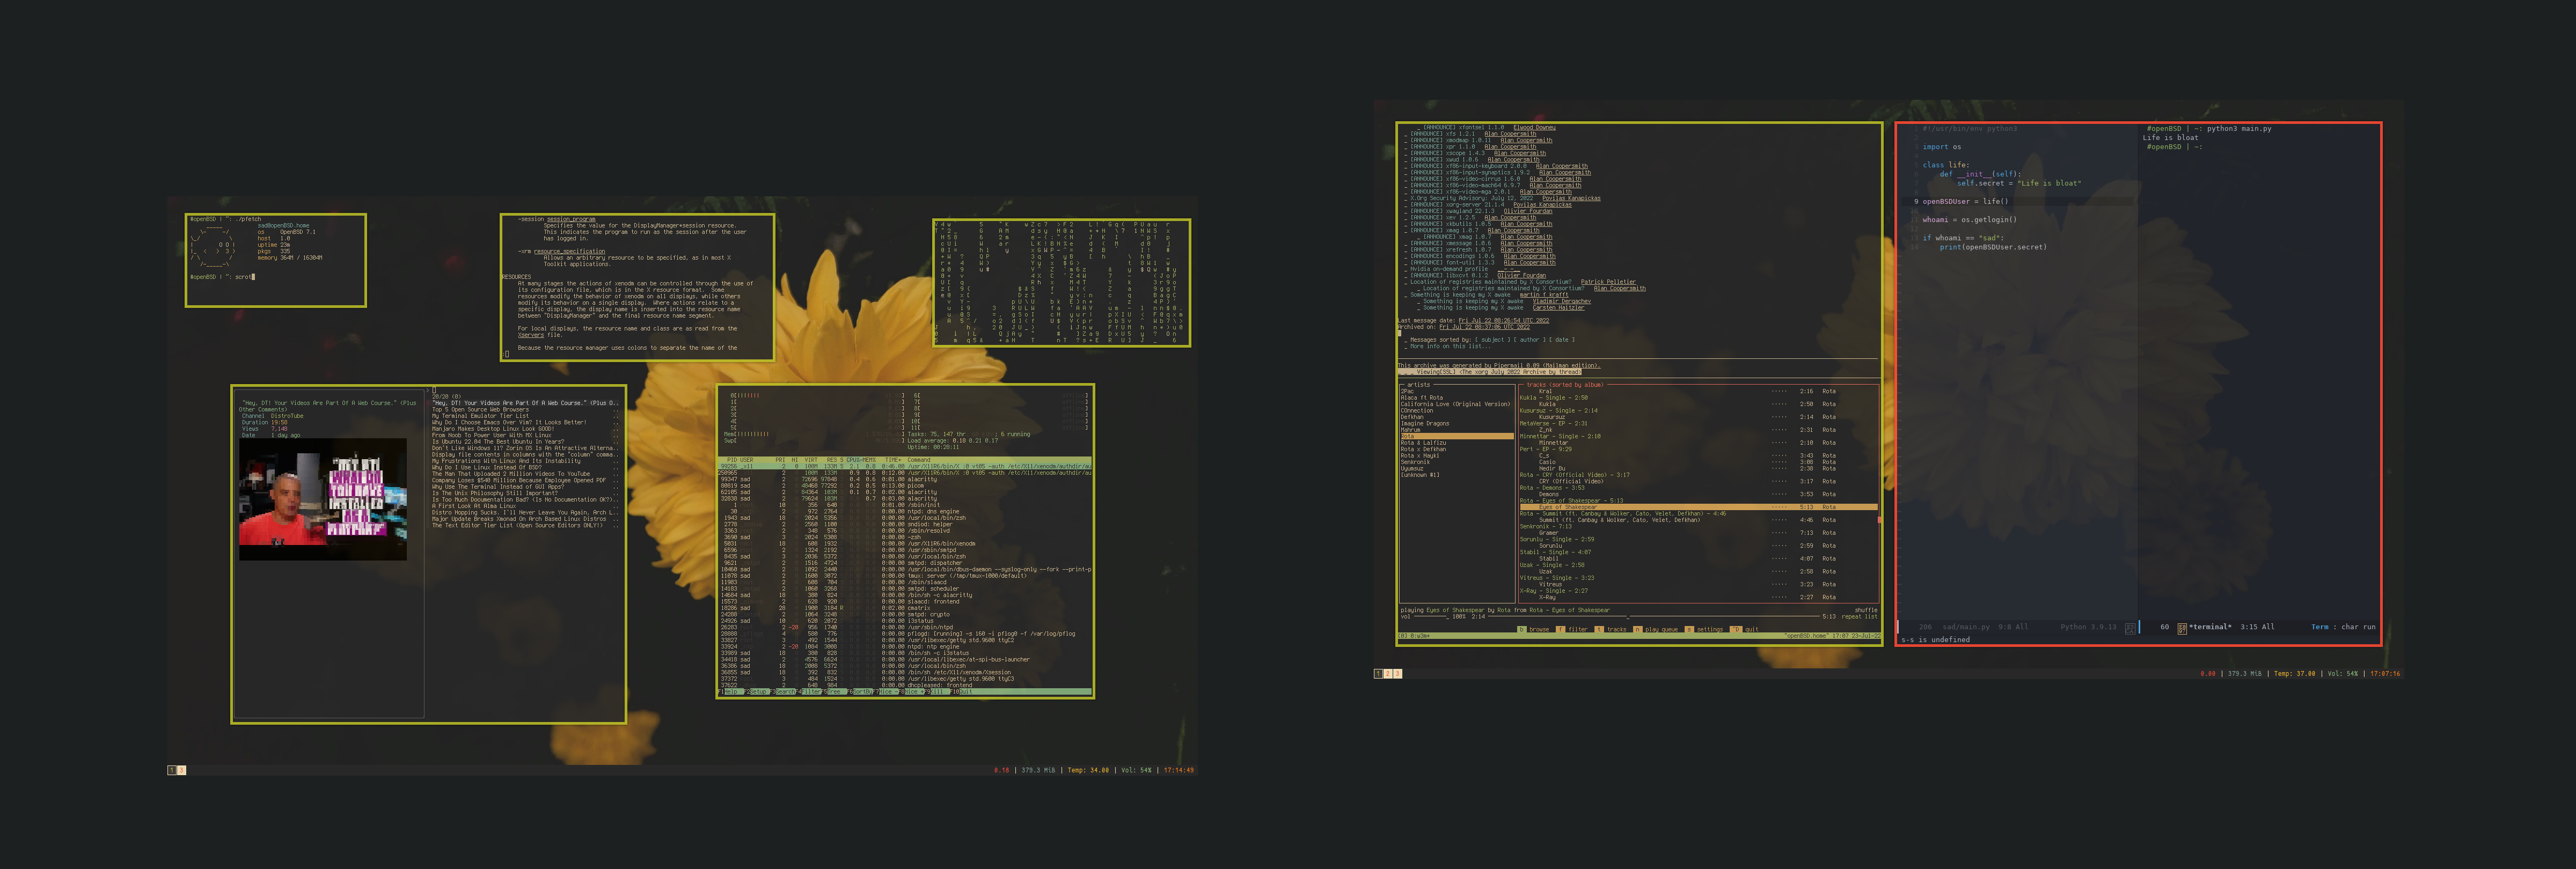Select 'Top 5 Open Source Web Browsers' video
This screenshot has width=2576, height=869.
480,410
